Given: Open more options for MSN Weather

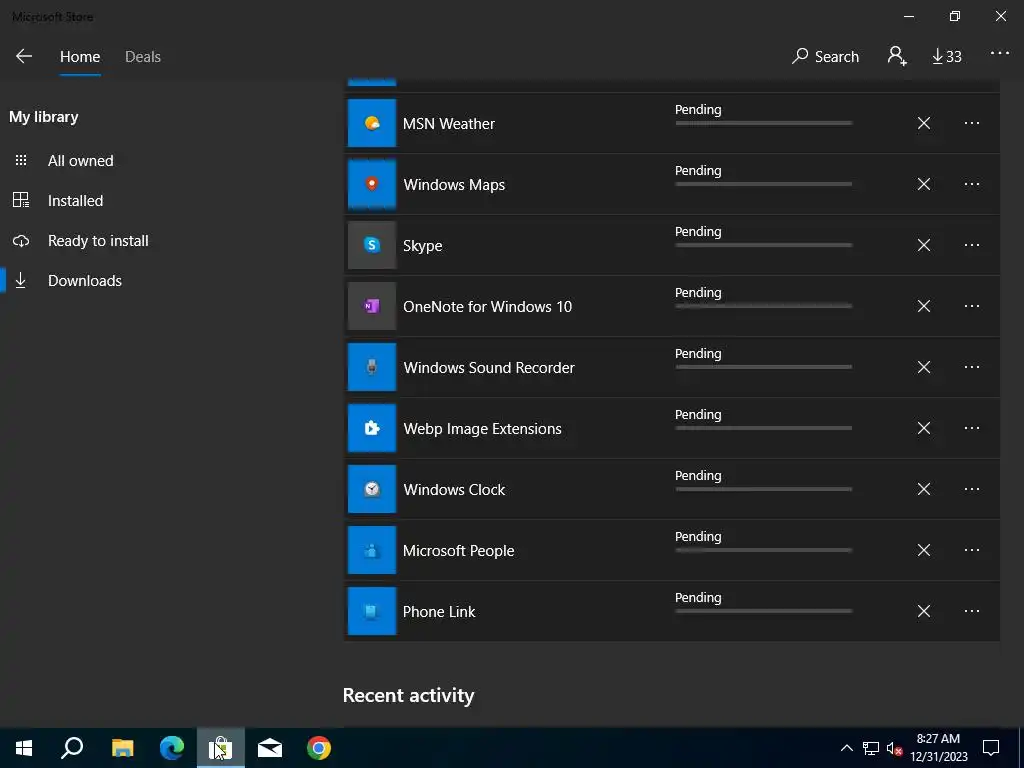Looking at the screenshot, I should (972, 123).
